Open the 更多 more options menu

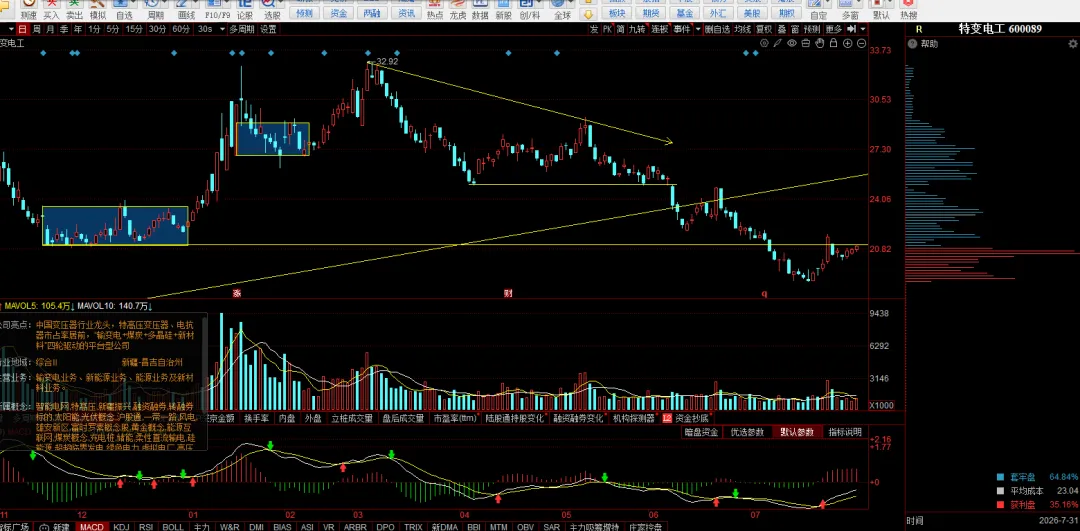(833, 29)
